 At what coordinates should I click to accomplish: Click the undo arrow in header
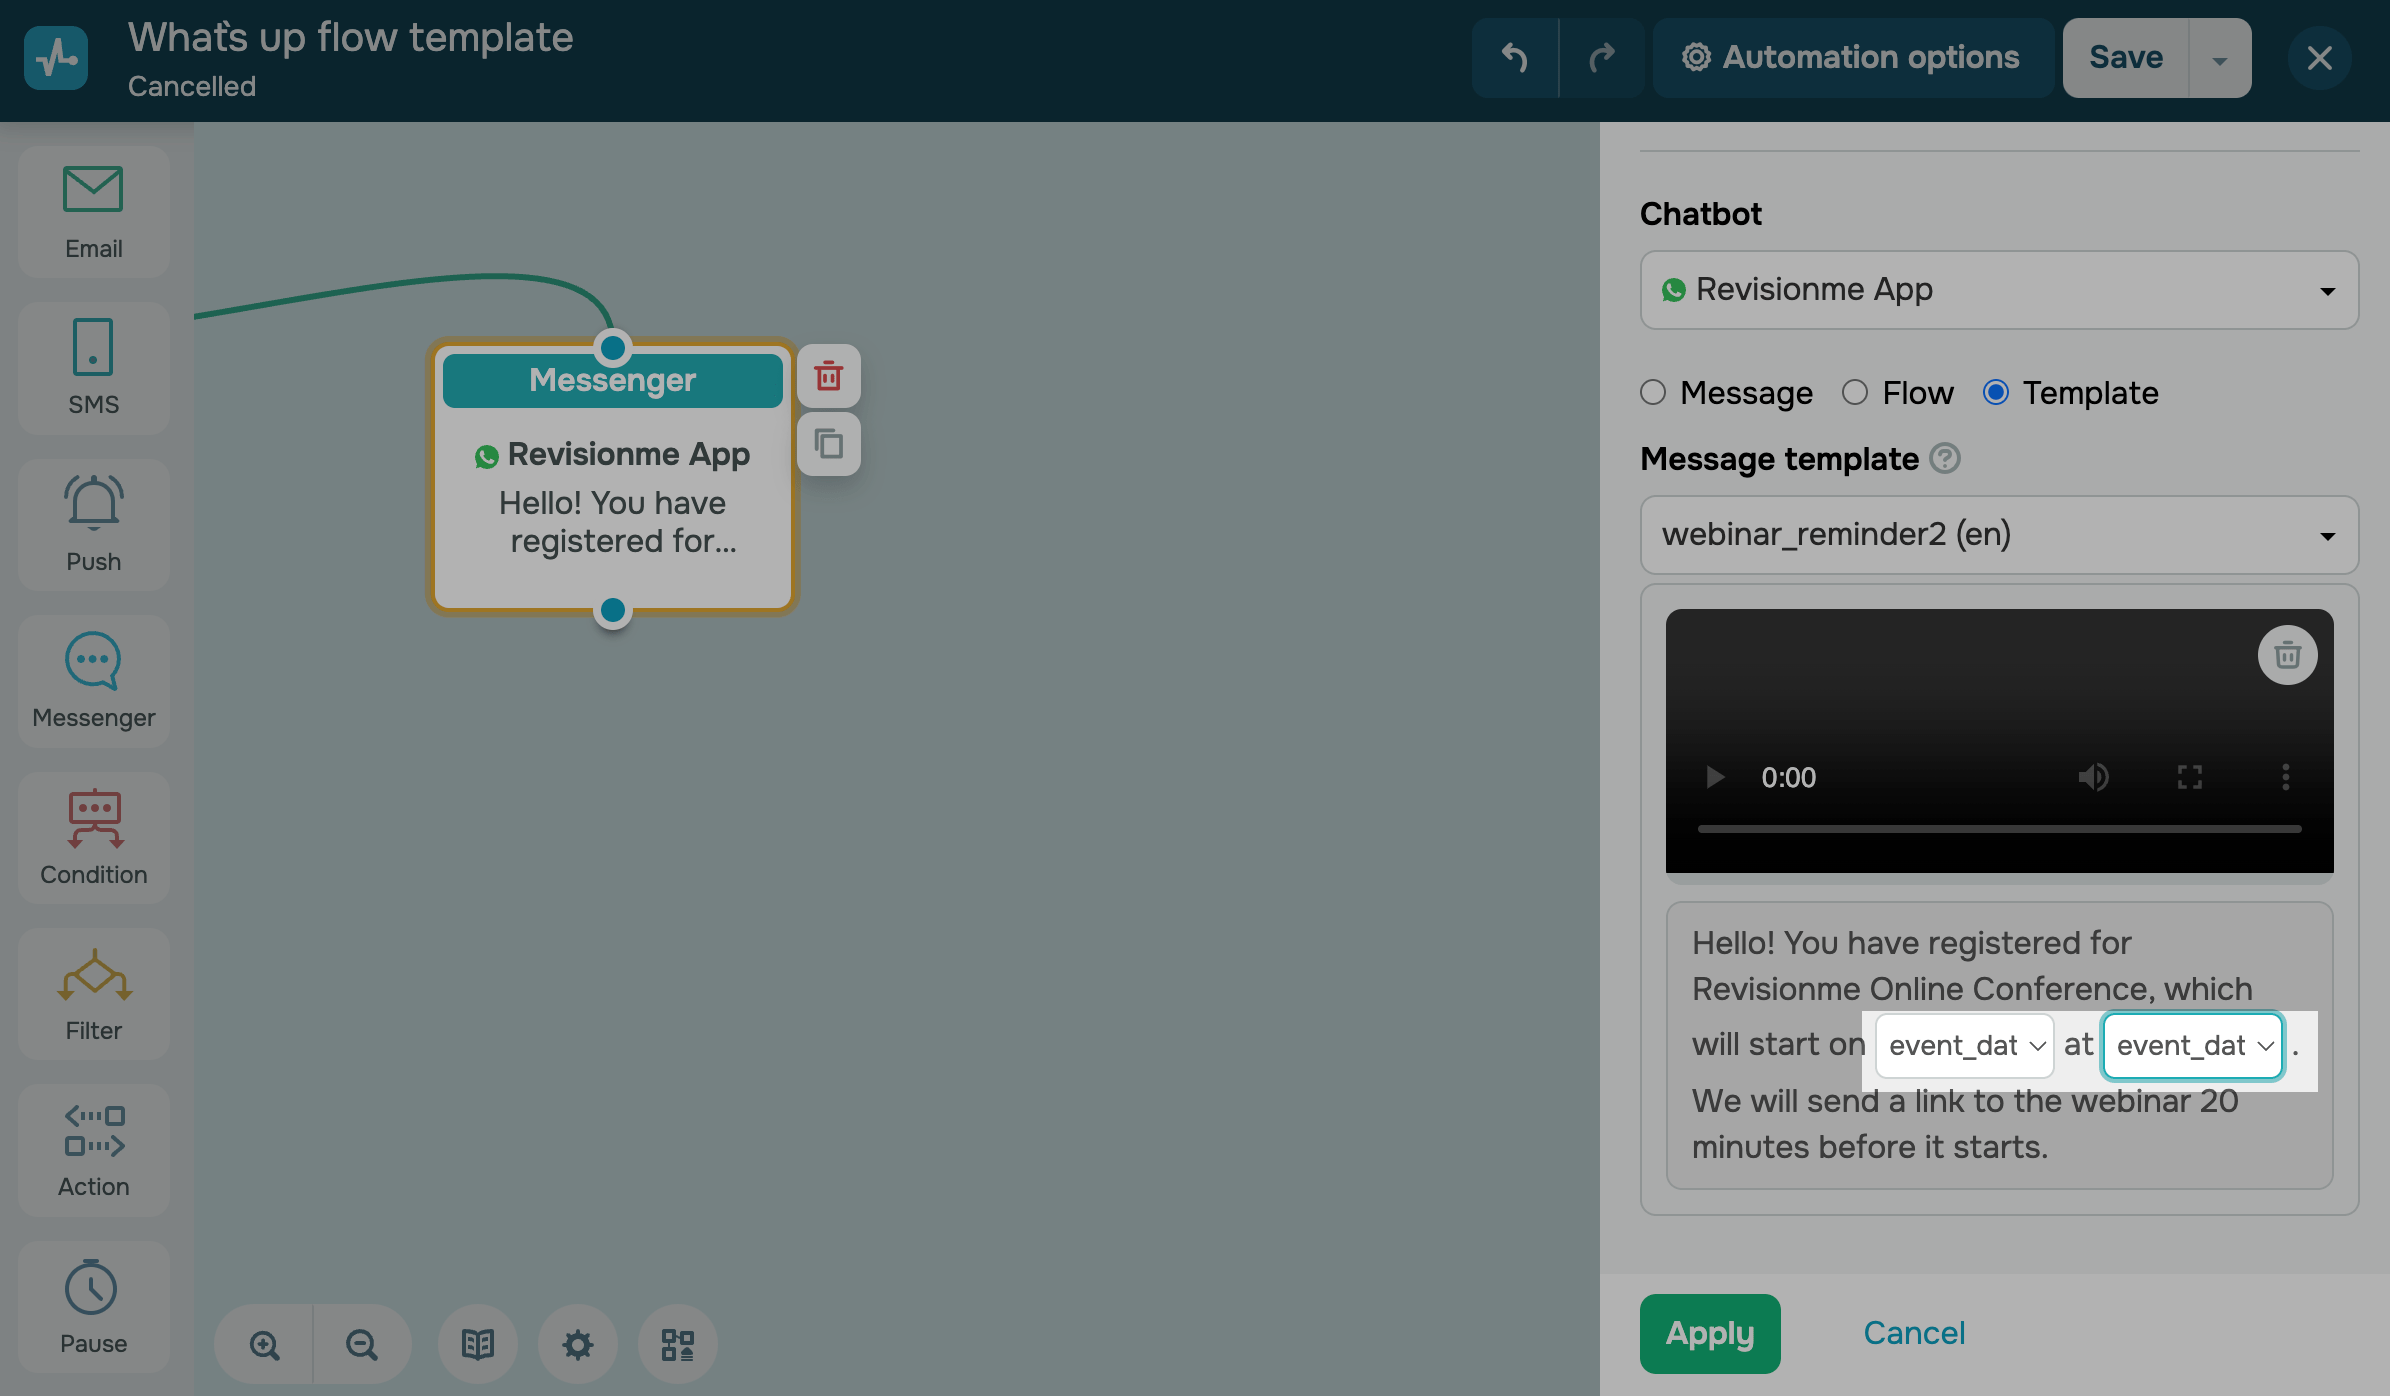1514,58
